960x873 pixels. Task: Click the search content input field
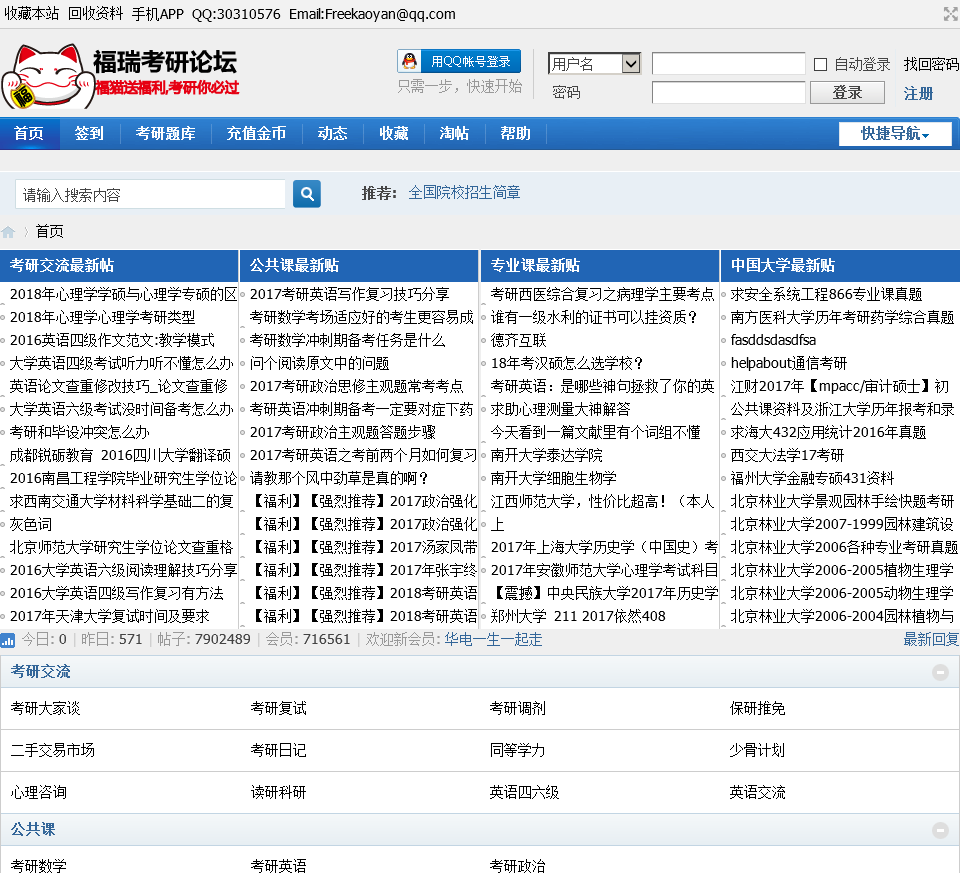click(151, 195)
